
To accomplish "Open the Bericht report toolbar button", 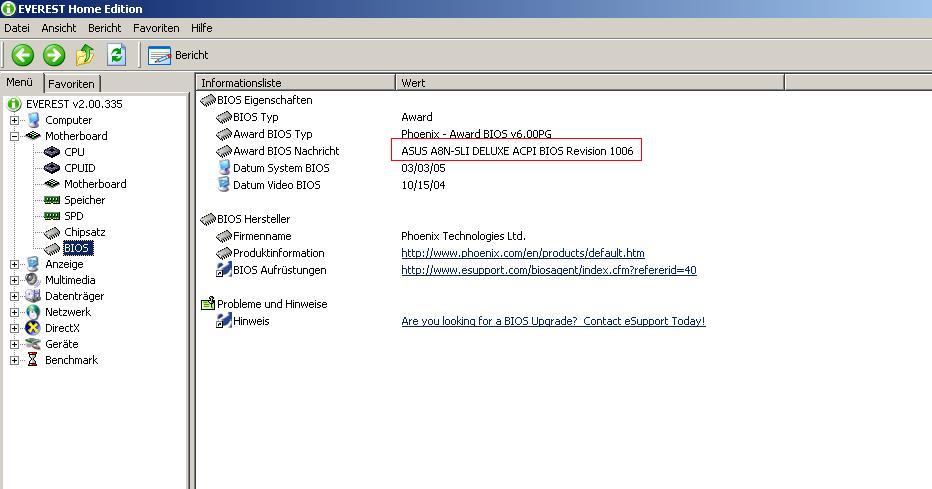I will 178,55.
